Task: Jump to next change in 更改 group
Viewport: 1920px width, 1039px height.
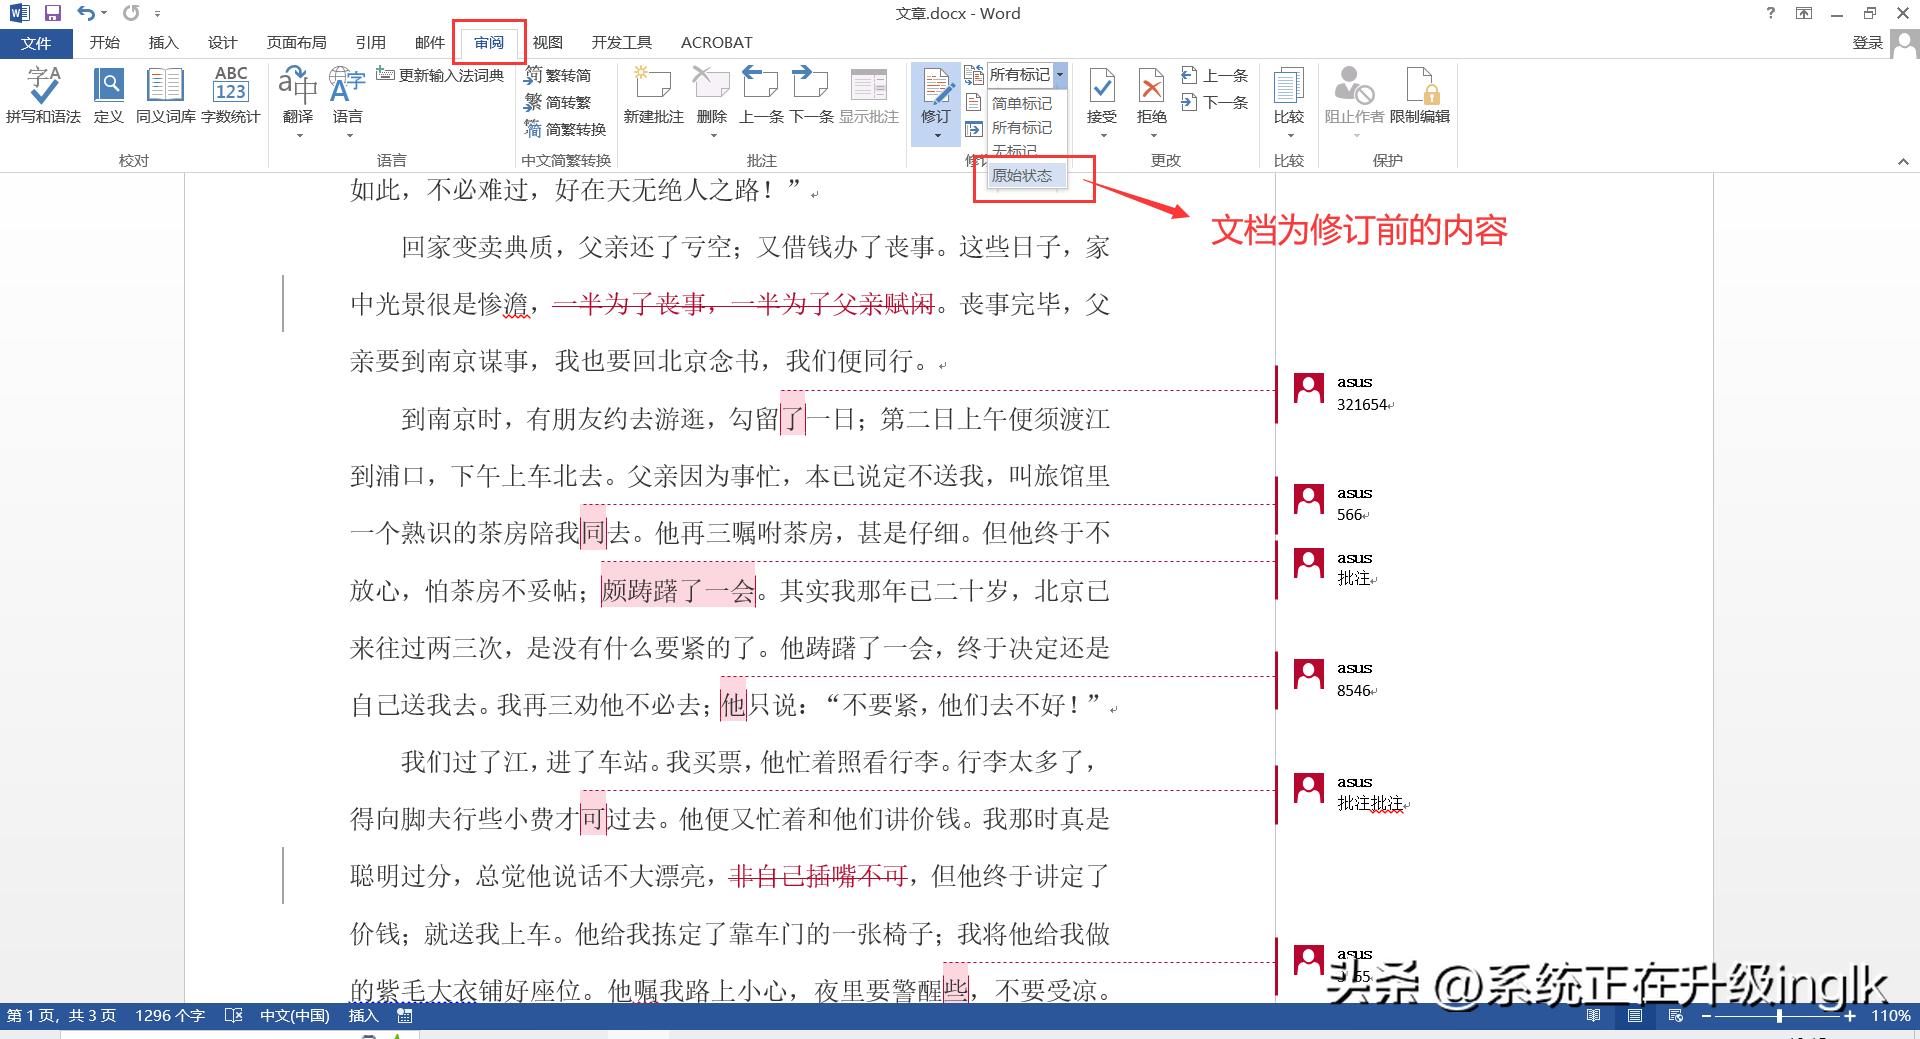Action: pyautogui.click(x=1215, y=102)
